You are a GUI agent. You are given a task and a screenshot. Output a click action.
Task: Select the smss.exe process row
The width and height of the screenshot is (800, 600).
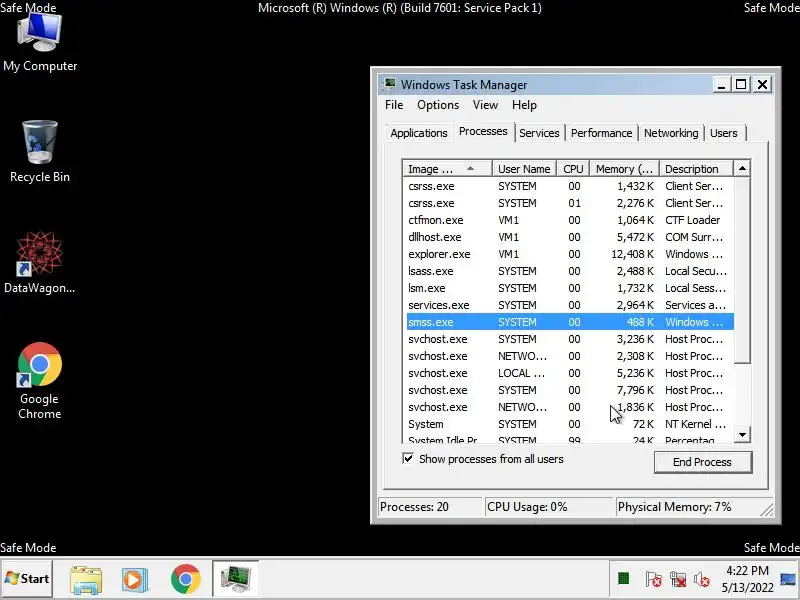coord(570,322)
